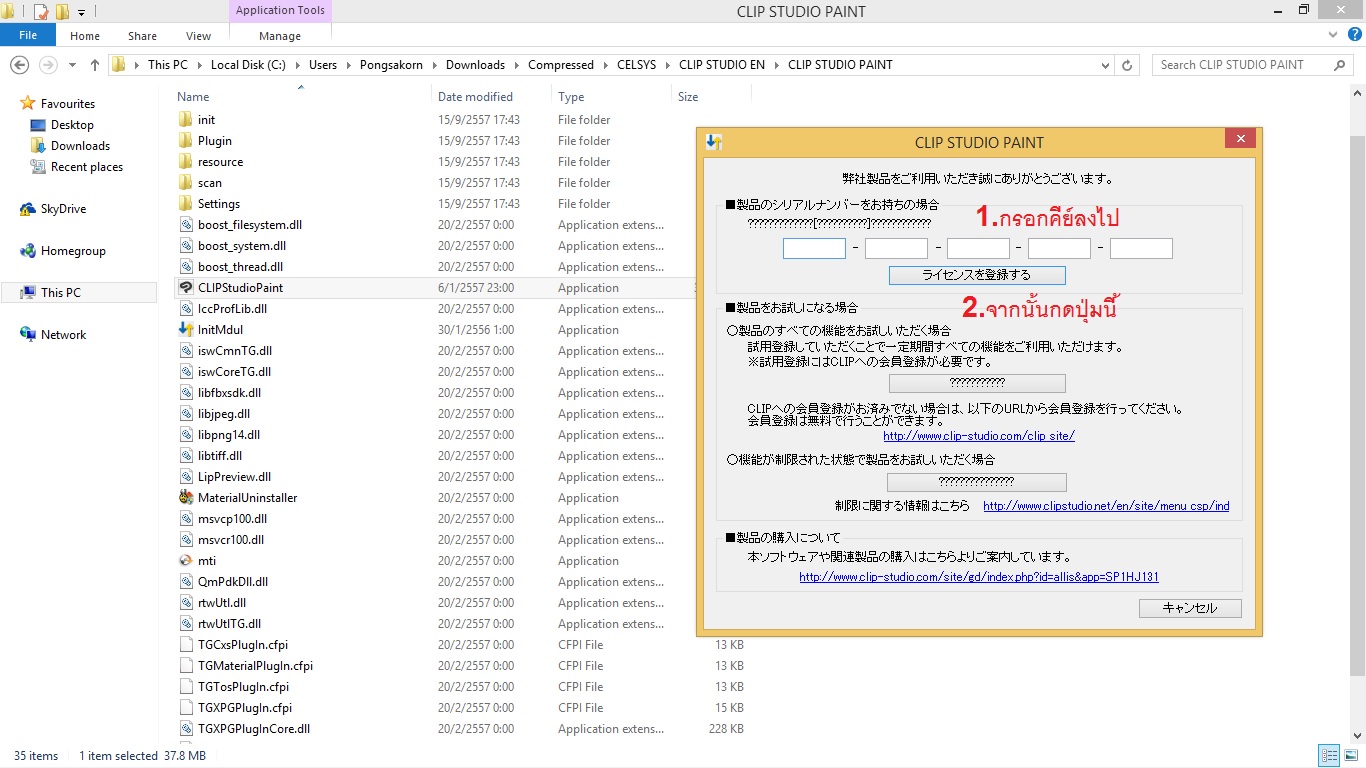This screenshot has width=1366, height=768.
Task: Select the MaterialUninstaller application icon
Action: point(185,498)
